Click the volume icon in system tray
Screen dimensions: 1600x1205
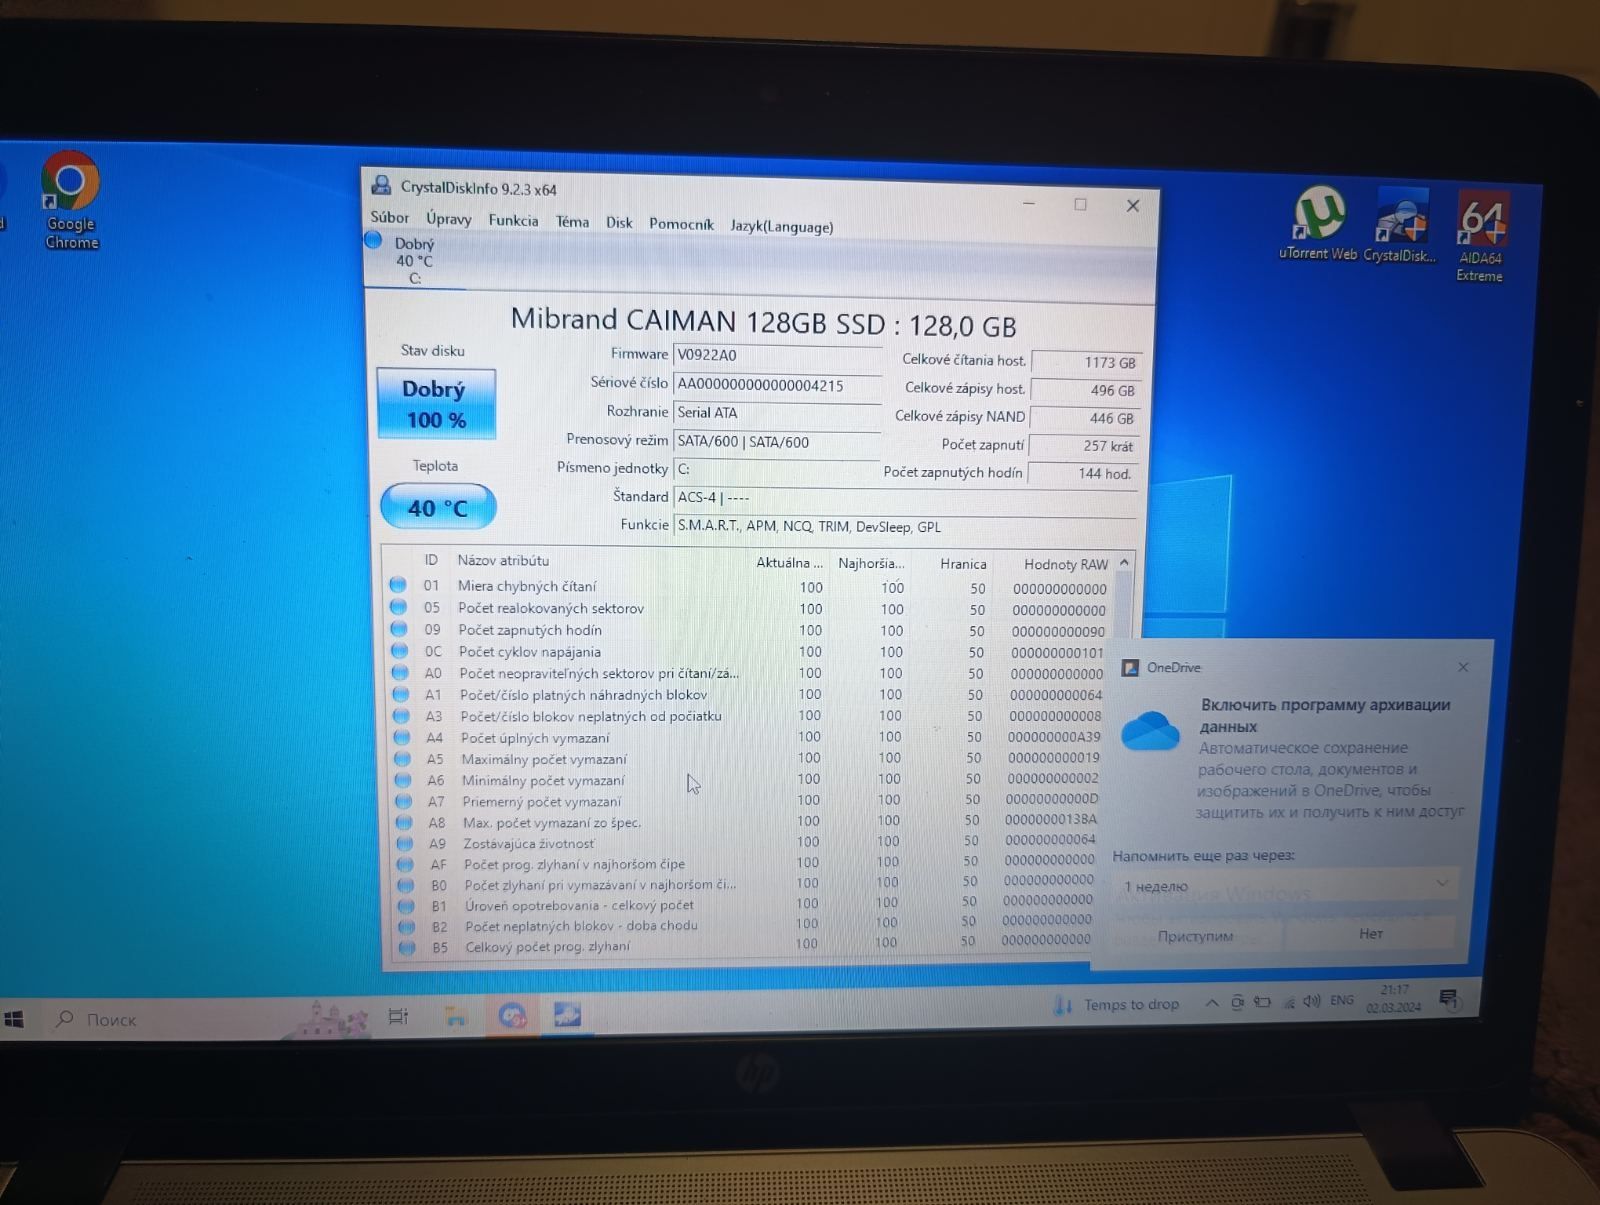1312,1001
